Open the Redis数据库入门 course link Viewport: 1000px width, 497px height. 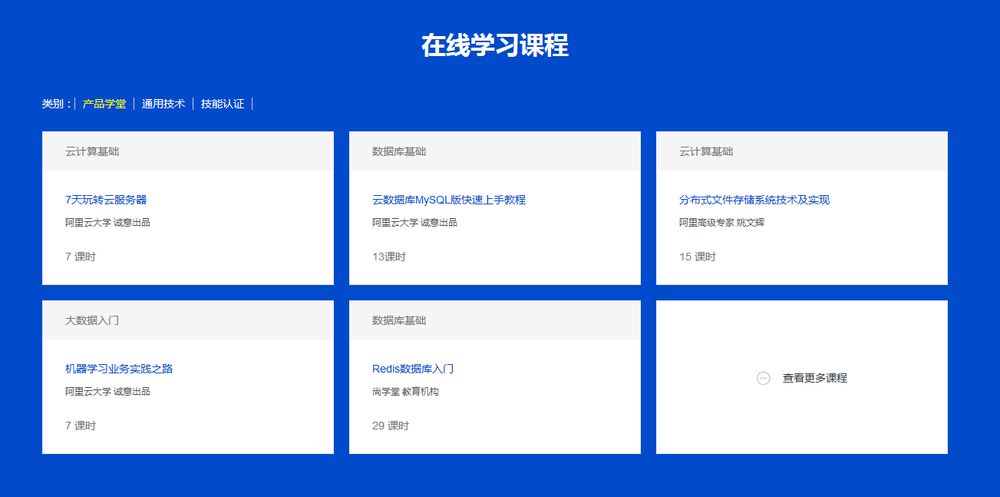point(413,369)
